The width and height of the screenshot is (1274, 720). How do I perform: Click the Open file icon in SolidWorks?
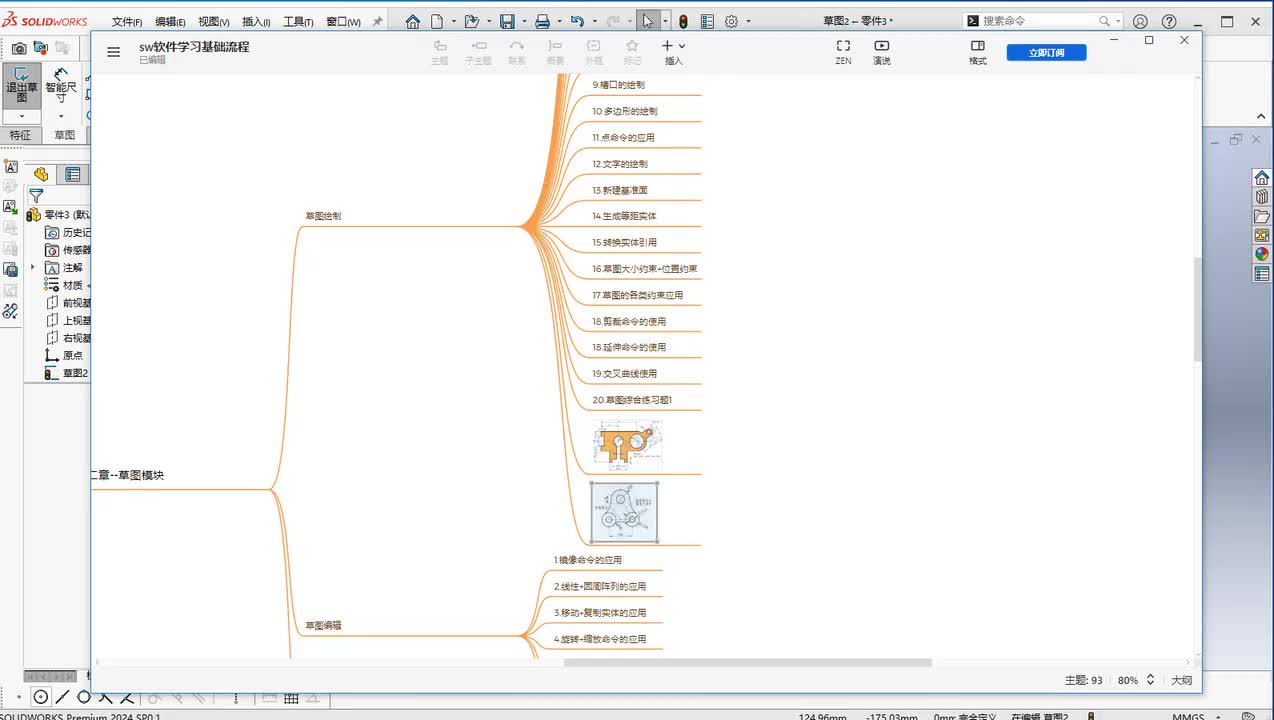(x=472, y=21)
